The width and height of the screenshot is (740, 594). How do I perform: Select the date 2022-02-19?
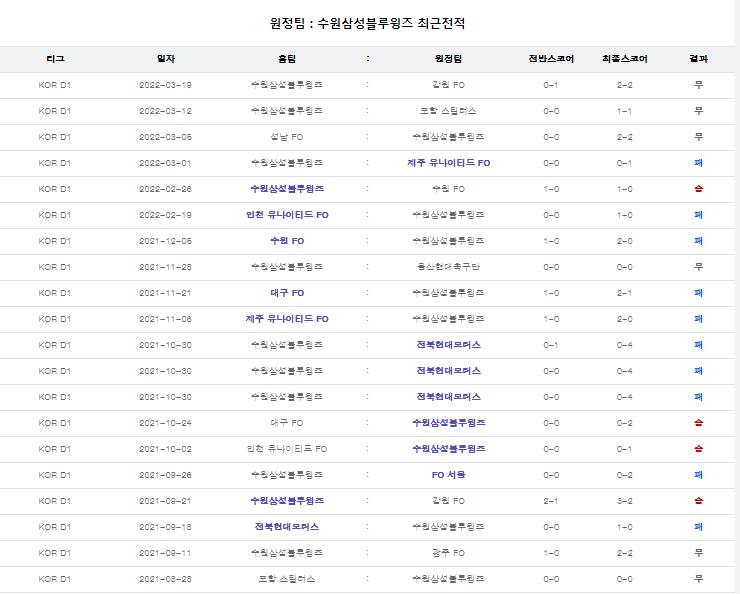[165, 215]
